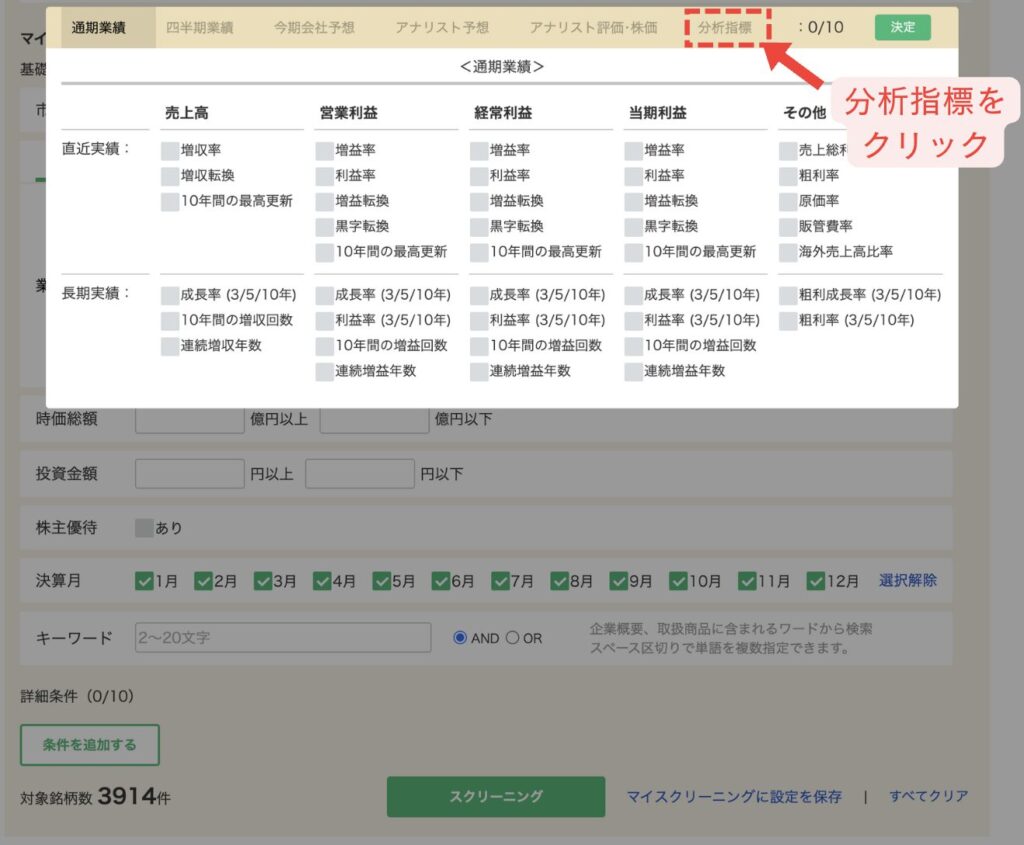This screenshot has height=845, width=1024.
Task: Click the 選択解除 link
Action: pyautogui.click(x=908, y=581)
